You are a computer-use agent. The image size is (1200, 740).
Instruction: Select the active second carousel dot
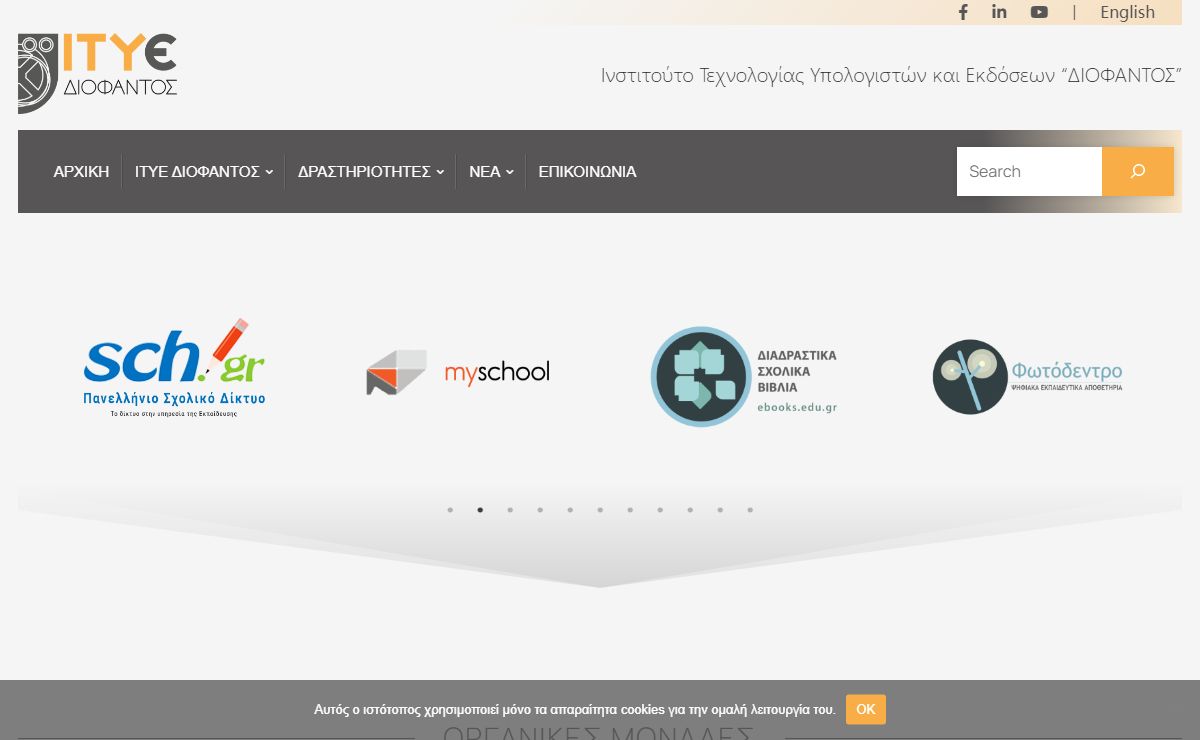pyautogui.click(x=480, y=510)
